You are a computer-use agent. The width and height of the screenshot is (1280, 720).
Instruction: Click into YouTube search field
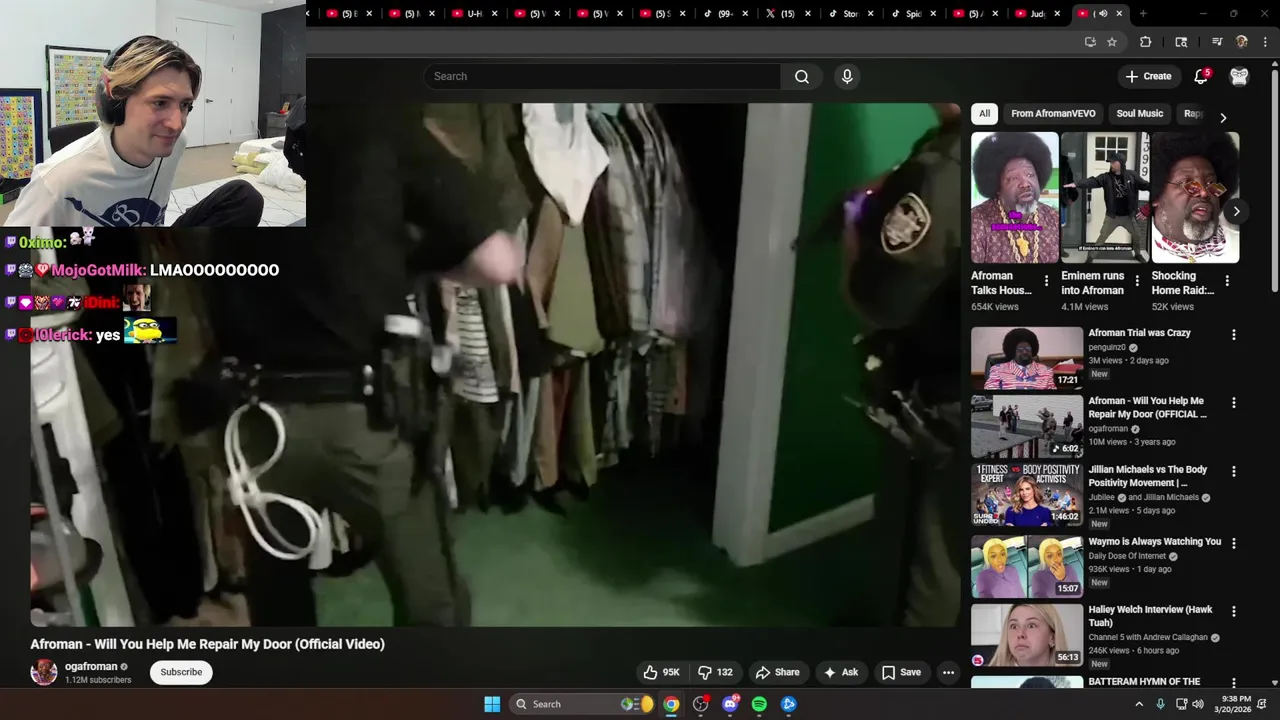pos(602,76)
